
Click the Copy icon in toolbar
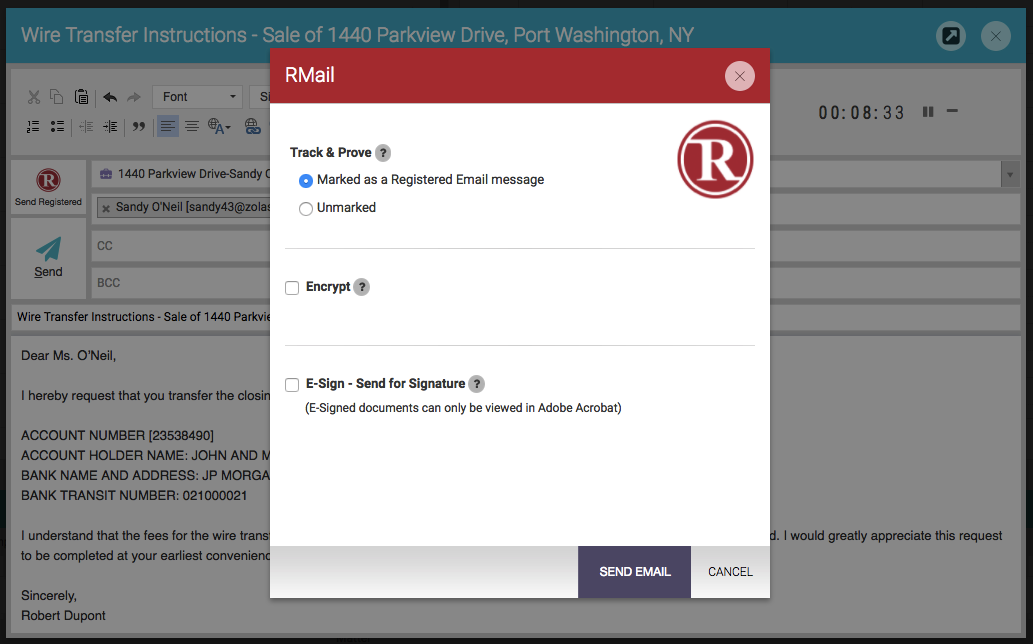57,97
